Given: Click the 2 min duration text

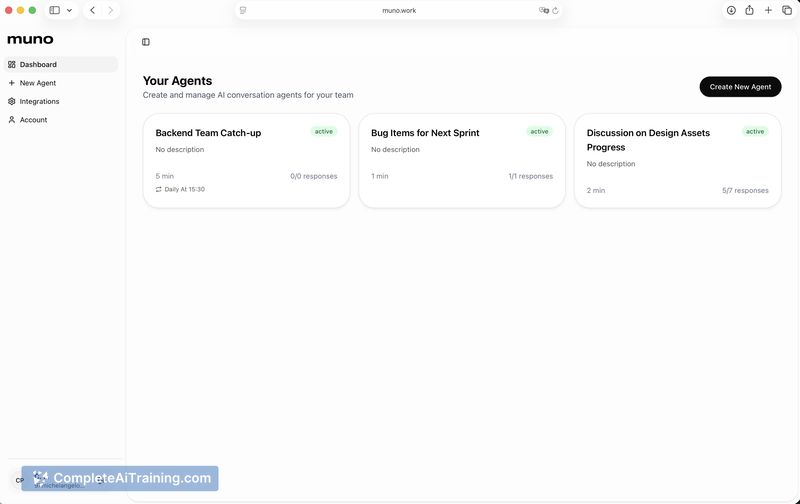Looking at the screenshot, I should pos(596,190).
